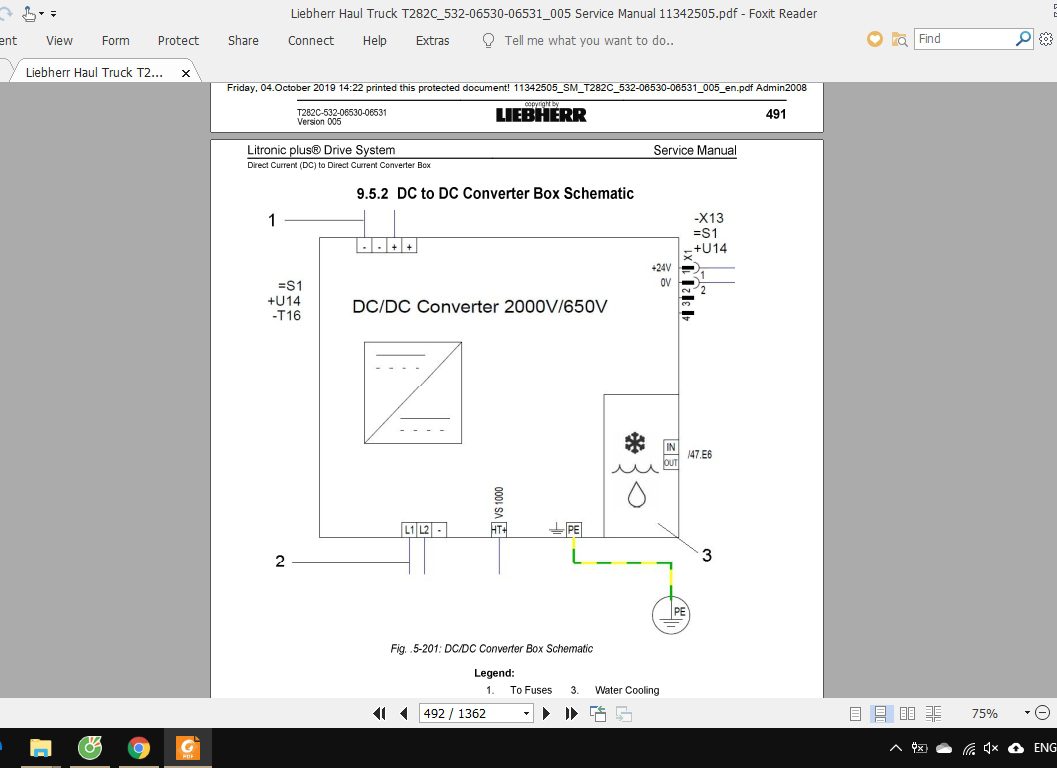Click the 'Litronic plus® Drive System' header text
1057x768 pixels.
click(321, 150)
